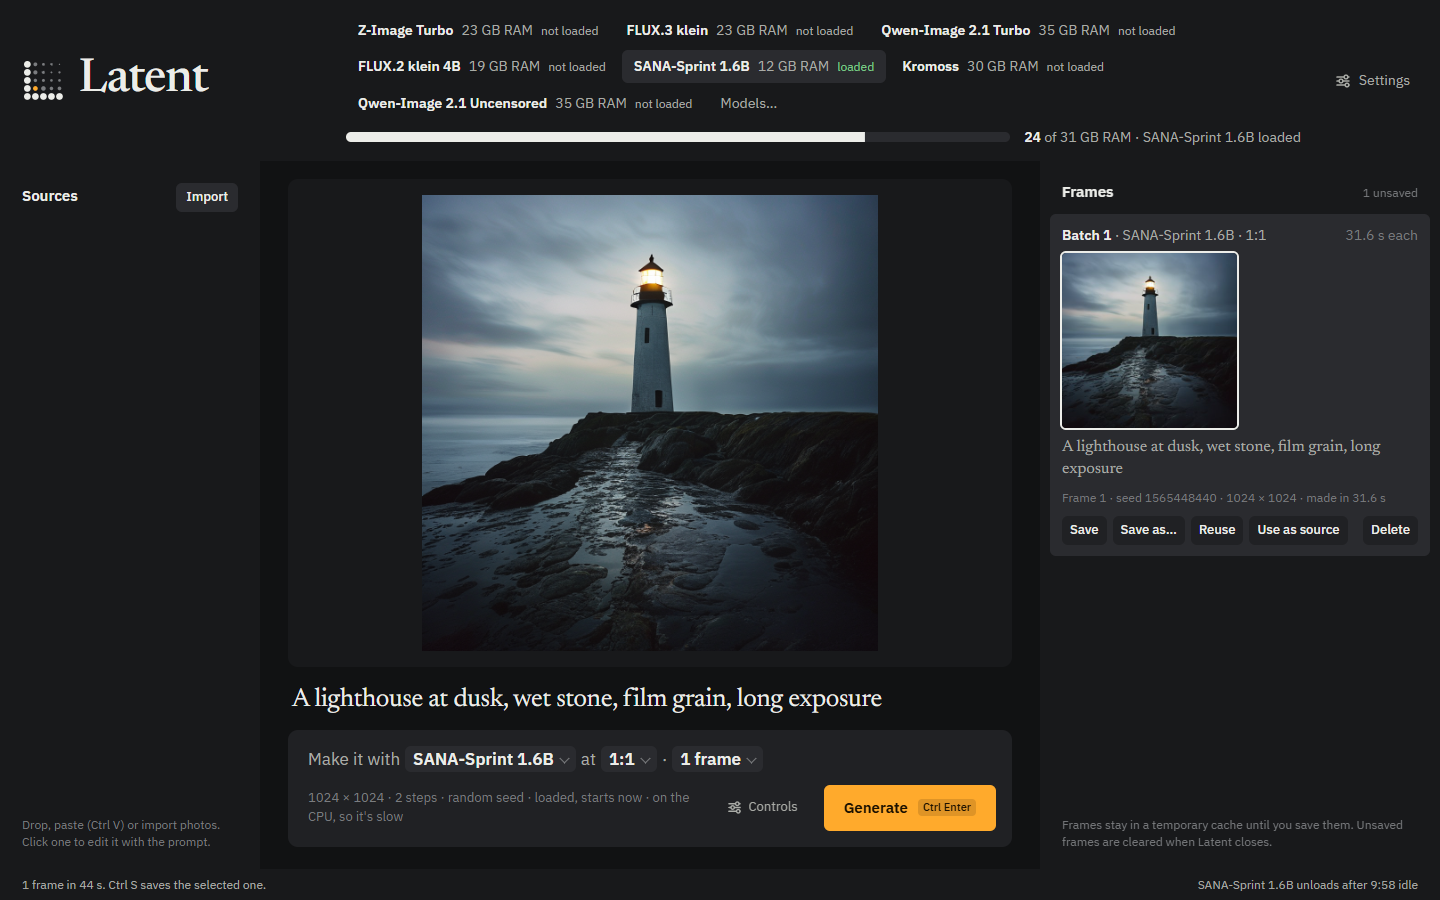The width and height of the screenshot is (1440, 900).
Task: Click the '31.6 s each' timing text
Action: pyautogui.click(x=1381, y=235)
